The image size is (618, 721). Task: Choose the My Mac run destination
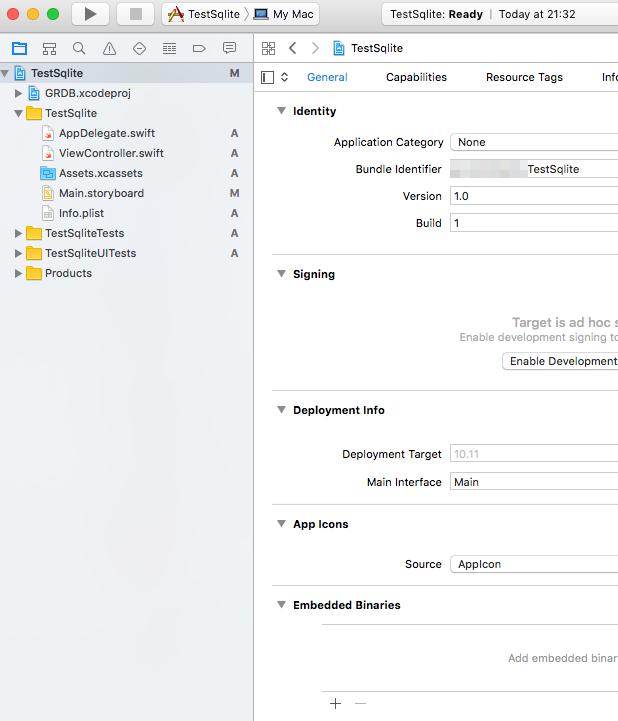pyautogui.click(x=284, y=14)
